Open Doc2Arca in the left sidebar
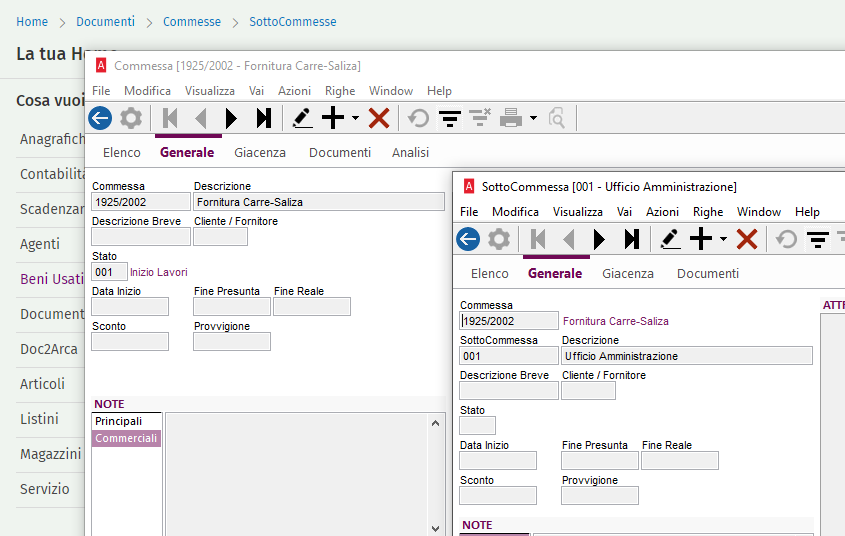The width and height of the screenshot is (845, 536). click(x=49, y=349)
